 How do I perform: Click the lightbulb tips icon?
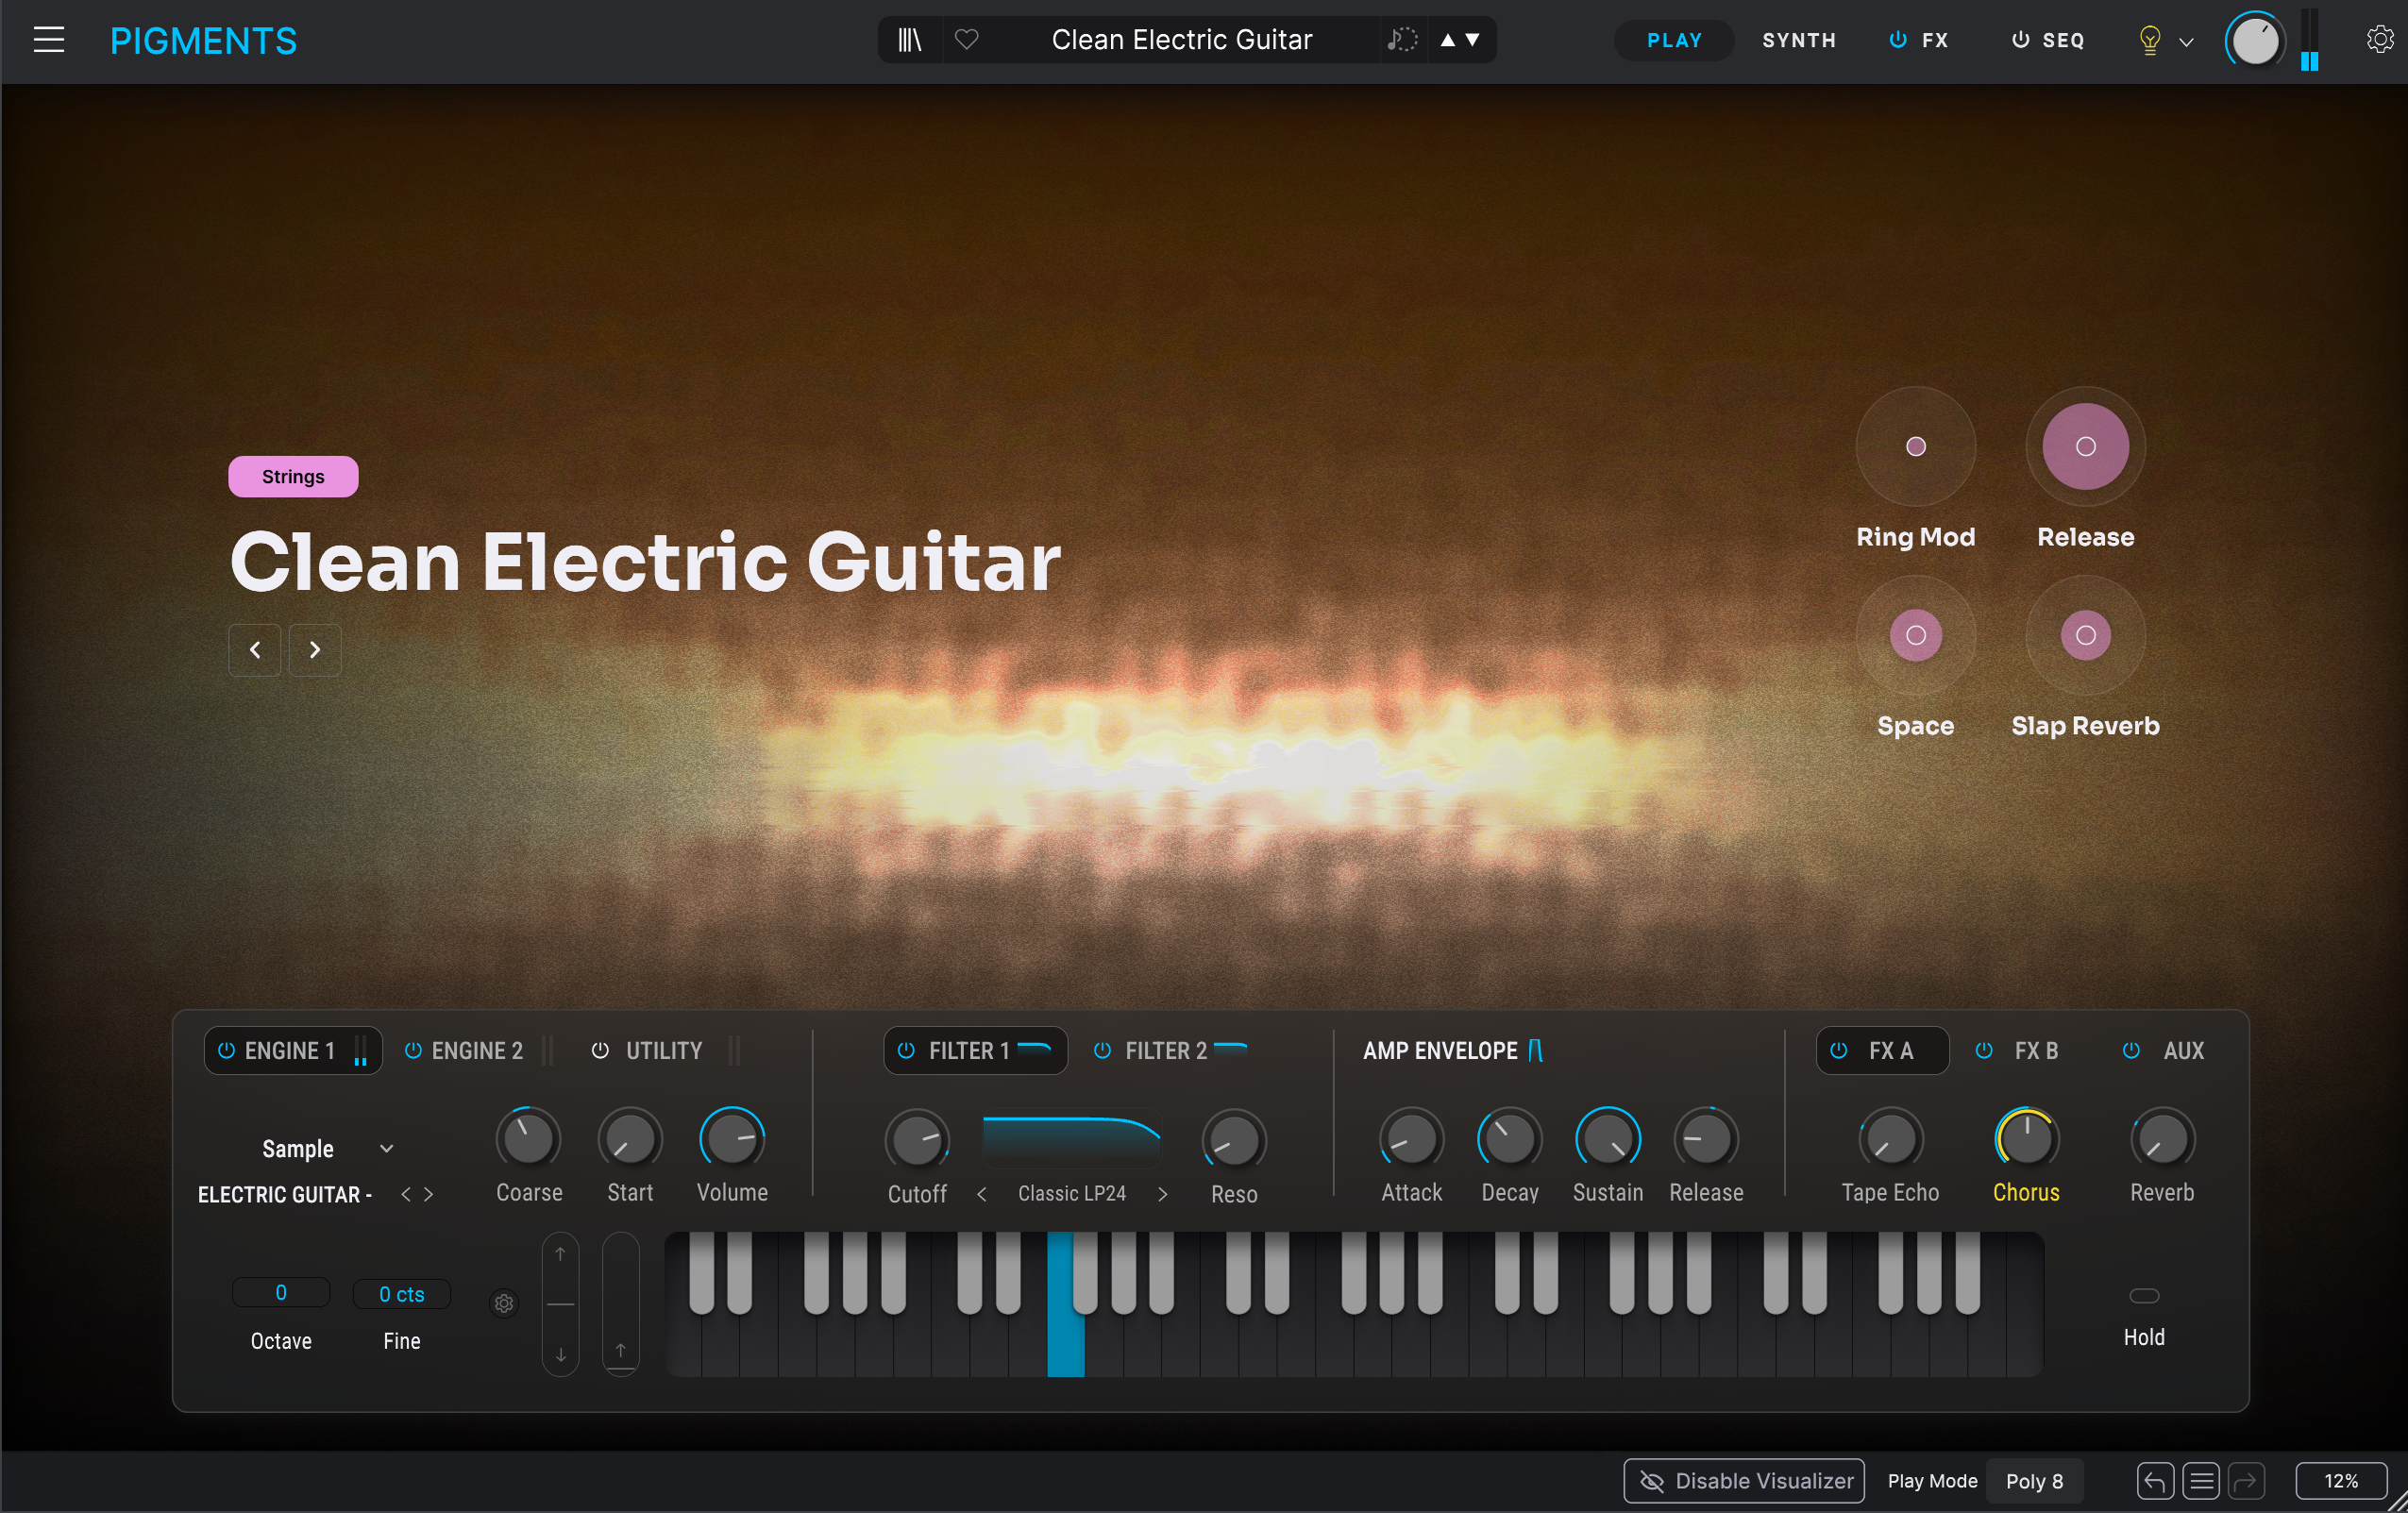point(2149,40)
